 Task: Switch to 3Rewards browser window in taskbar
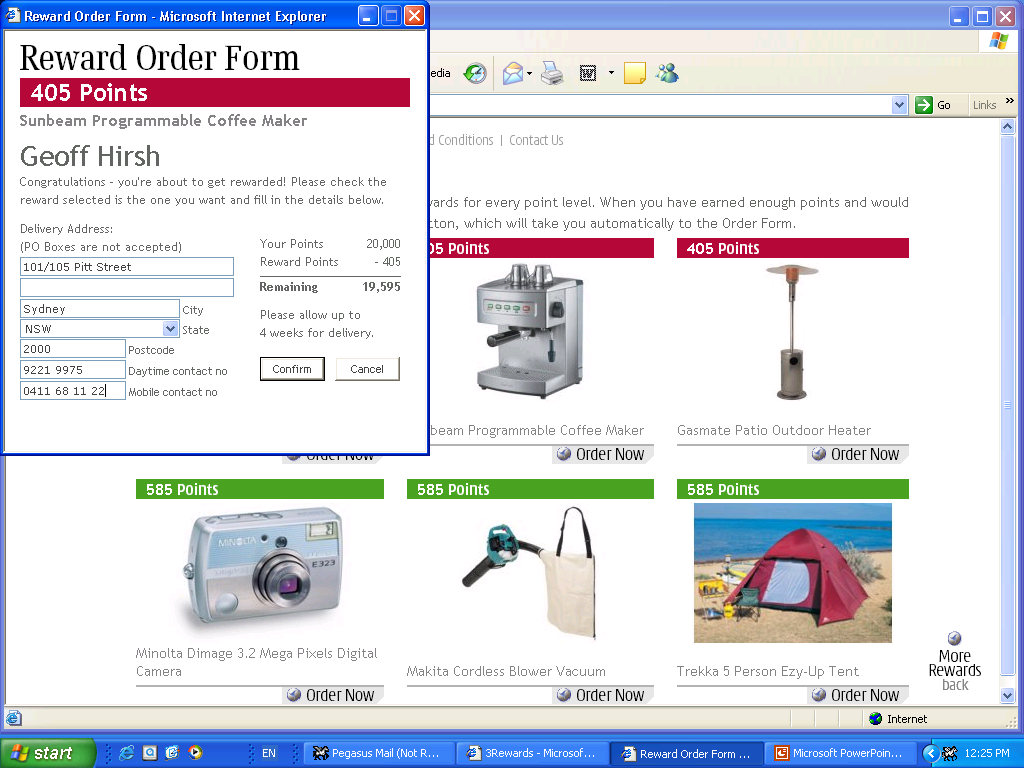[531, 753]
